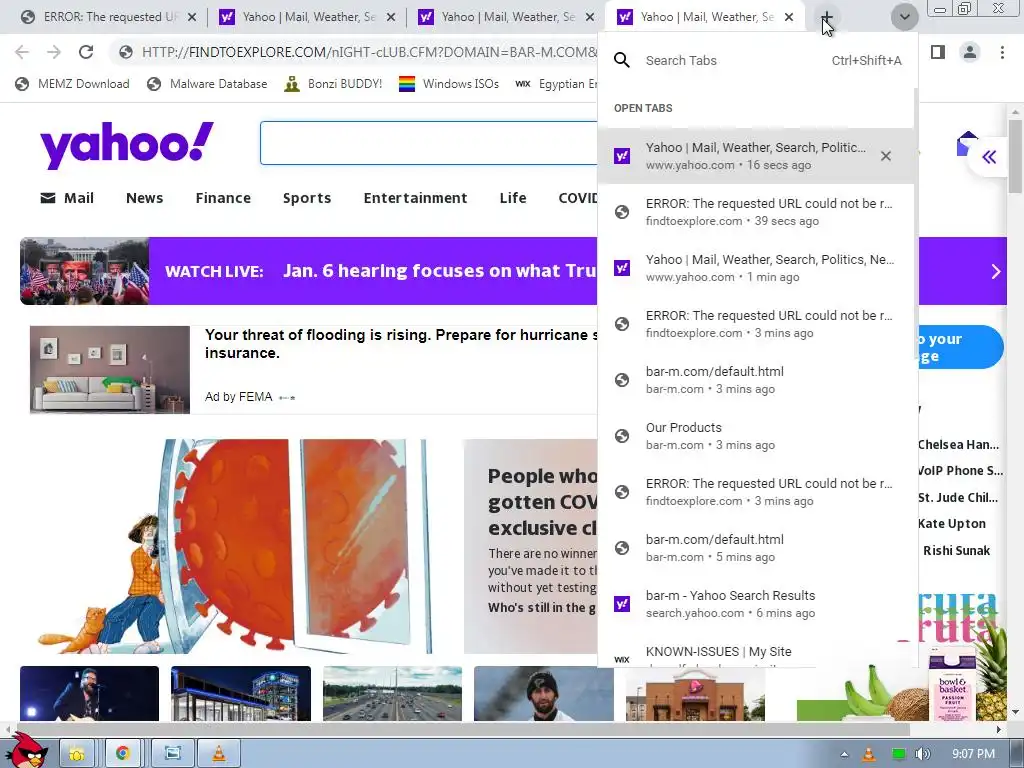1024x768 pixels.
Task: Click the double-chevron collapse icon
Action: click(989, 157)
